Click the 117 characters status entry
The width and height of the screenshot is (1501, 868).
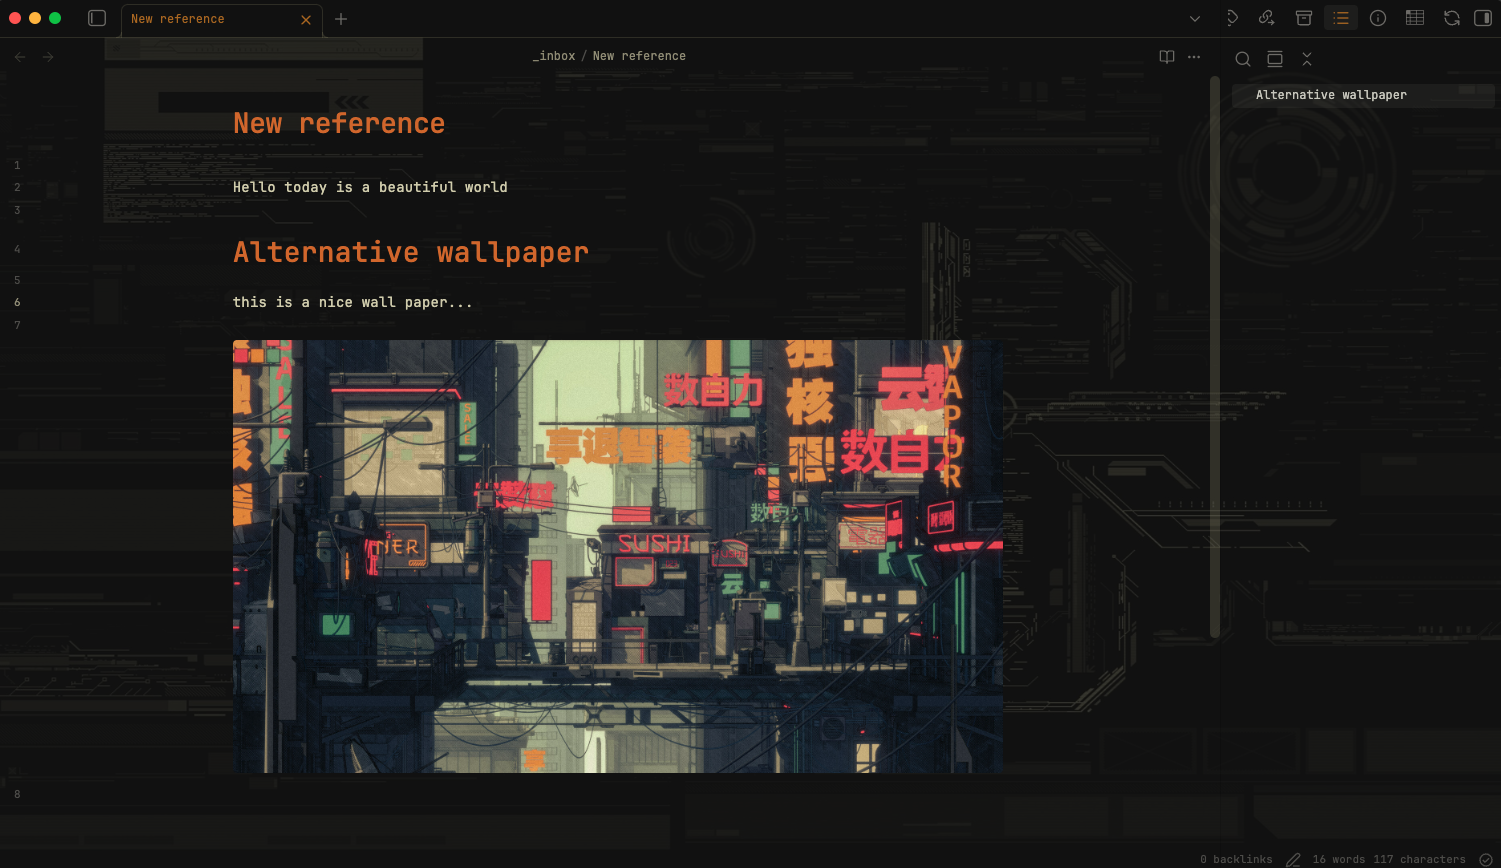click(x=1419, y=859)
